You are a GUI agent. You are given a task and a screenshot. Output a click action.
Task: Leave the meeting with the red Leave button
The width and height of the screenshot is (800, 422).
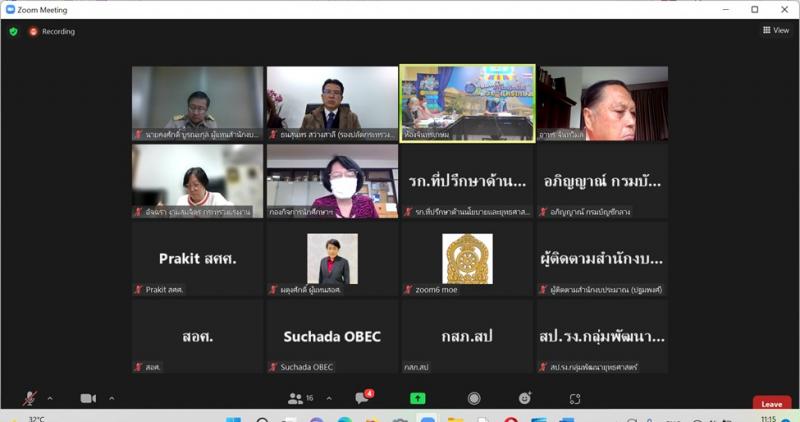pos(772,404)
